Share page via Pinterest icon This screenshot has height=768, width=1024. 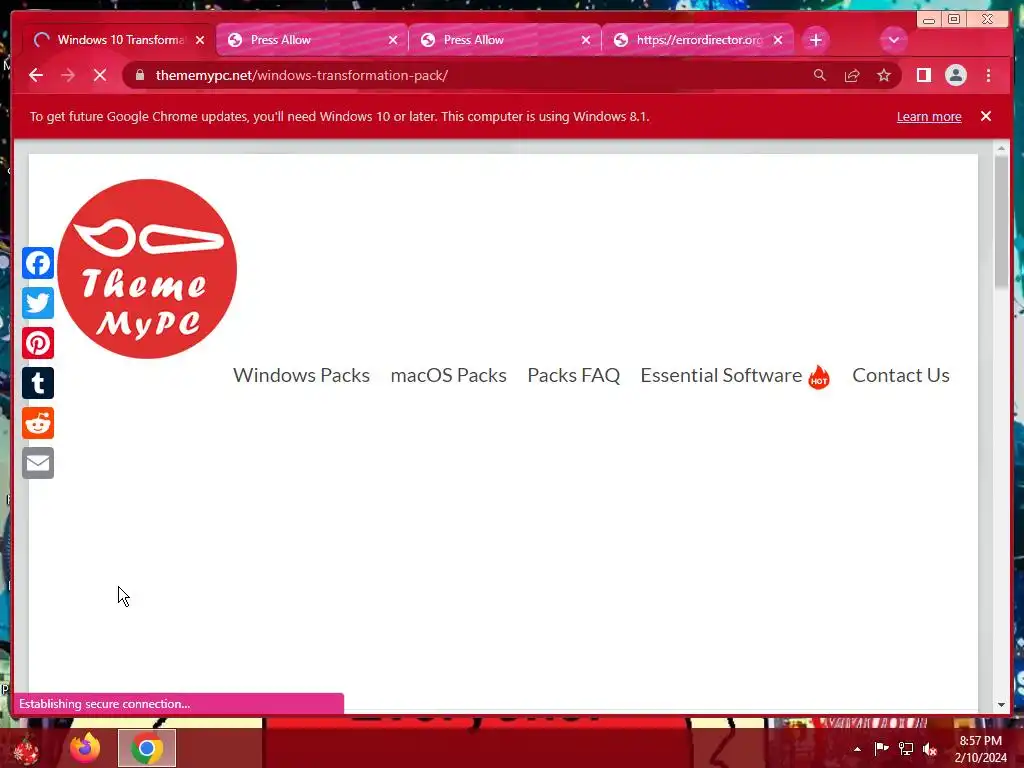[x=38, y=343]
